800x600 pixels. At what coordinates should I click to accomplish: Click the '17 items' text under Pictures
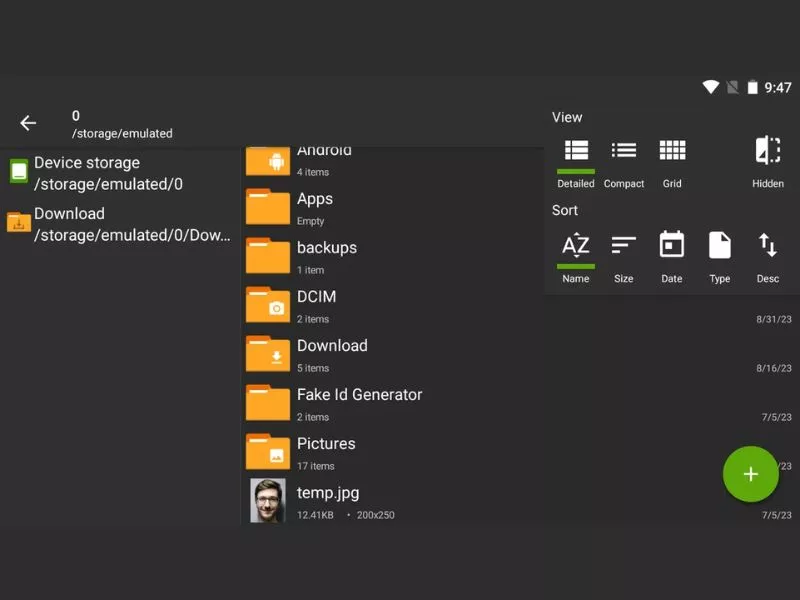click(x=316, y=466)
